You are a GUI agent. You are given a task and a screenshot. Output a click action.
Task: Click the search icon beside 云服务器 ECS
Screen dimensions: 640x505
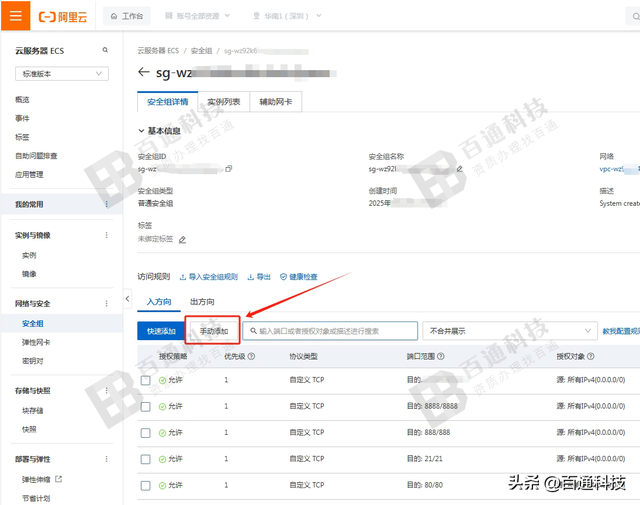105,50
